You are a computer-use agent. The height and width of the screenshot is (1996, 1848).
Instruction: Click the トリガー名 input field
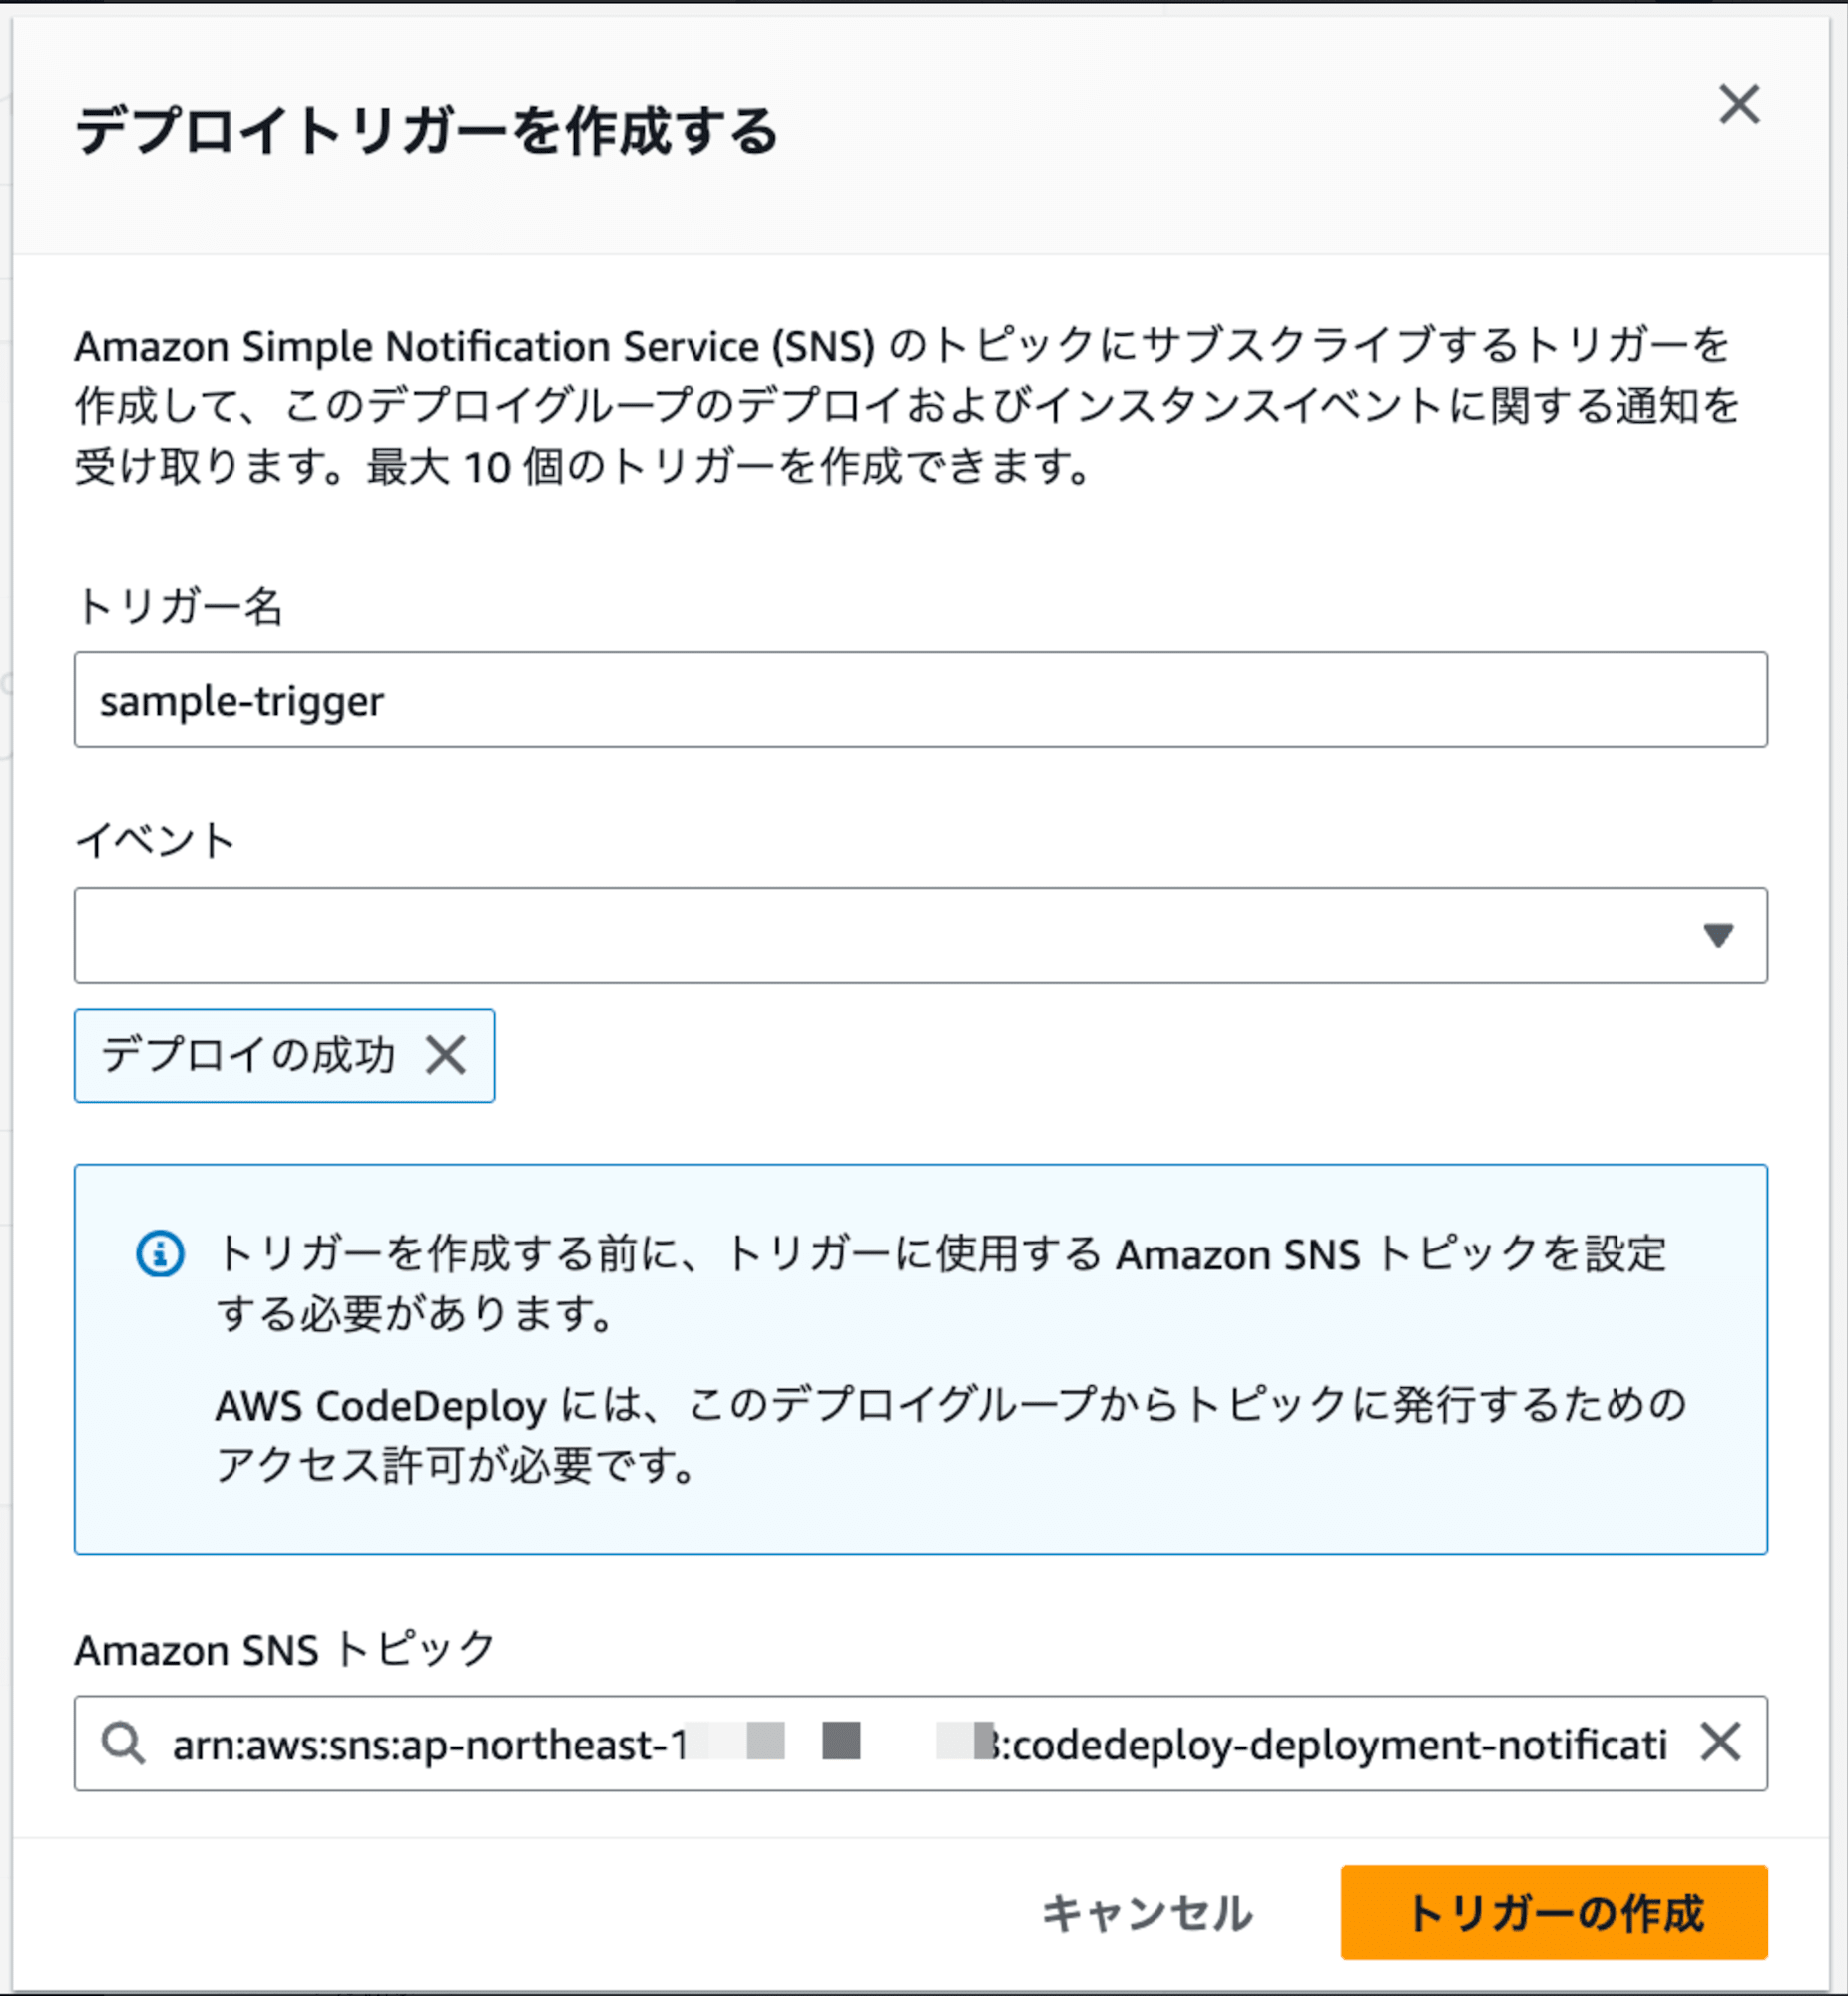(920, 699)
